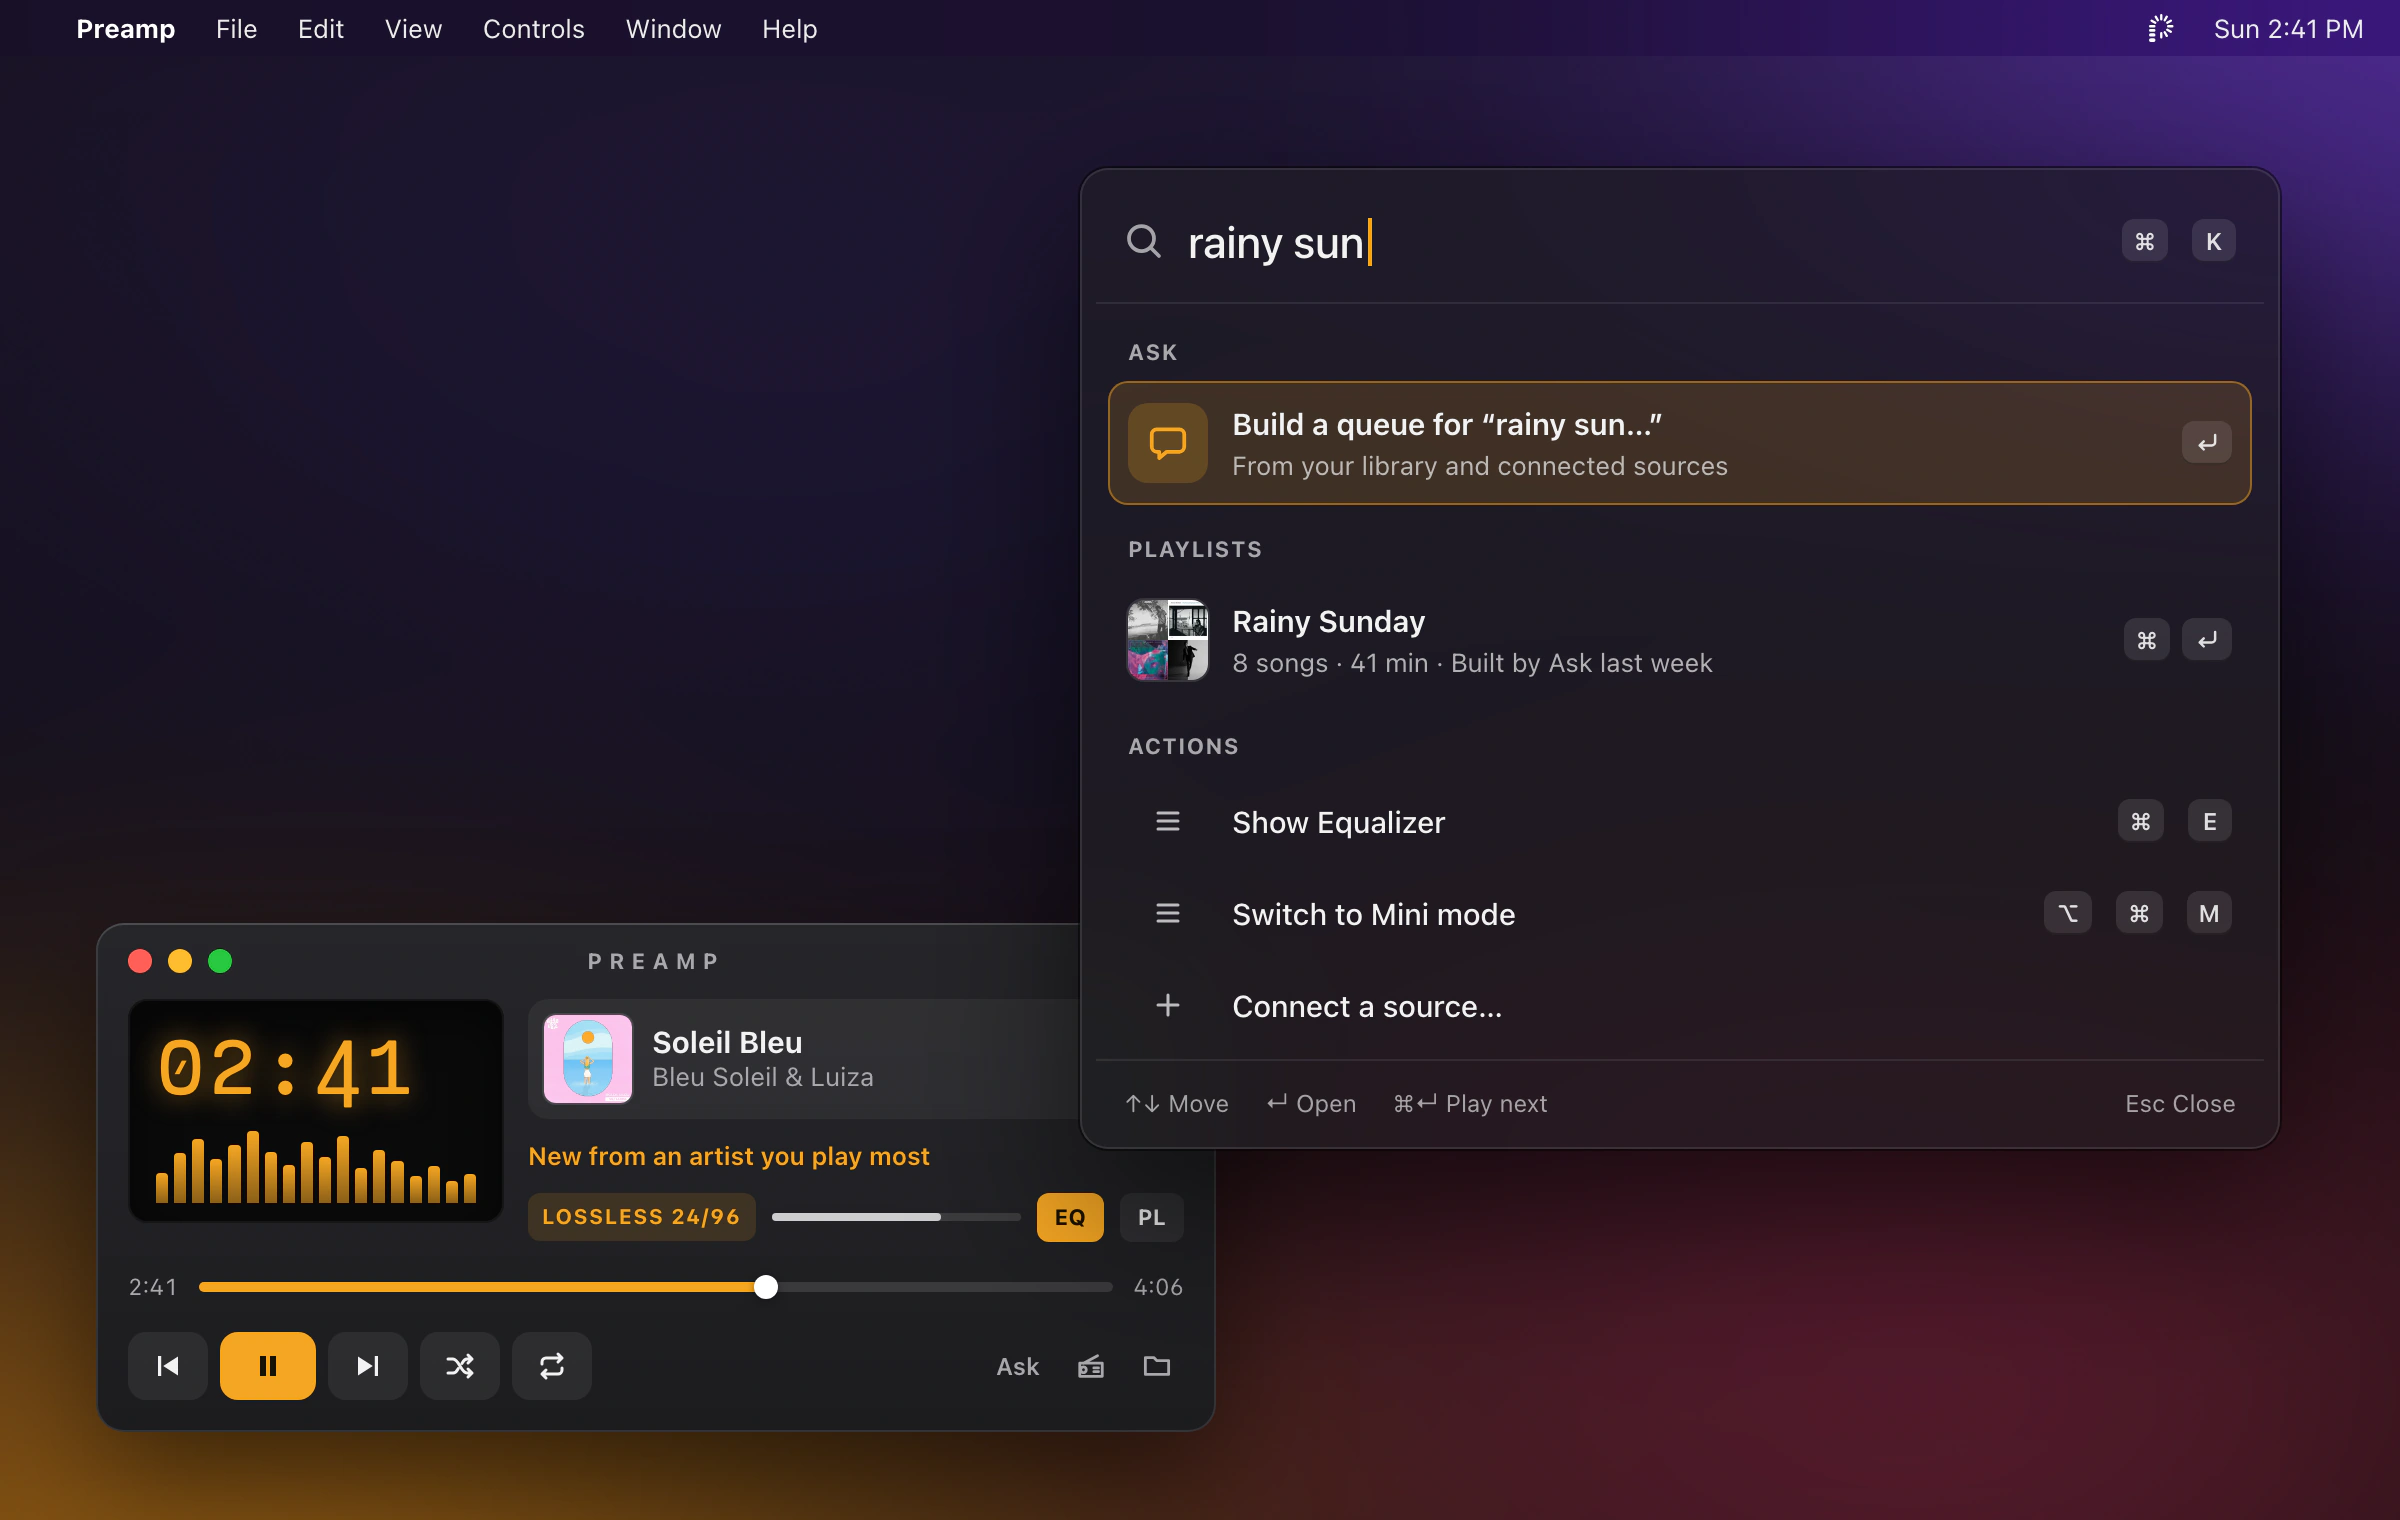Open the Preamp application menu
The image size is (2400, 1520).
tap(126, 29)
